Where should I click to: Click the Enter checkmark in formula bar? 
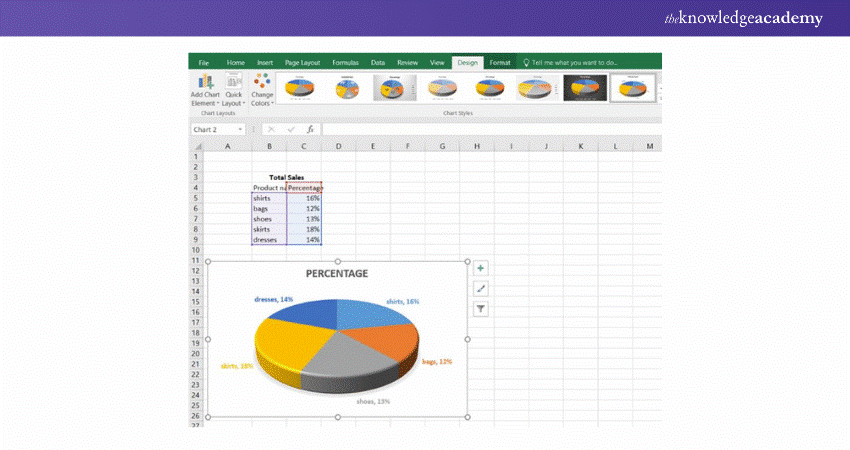tap(290, 129)
